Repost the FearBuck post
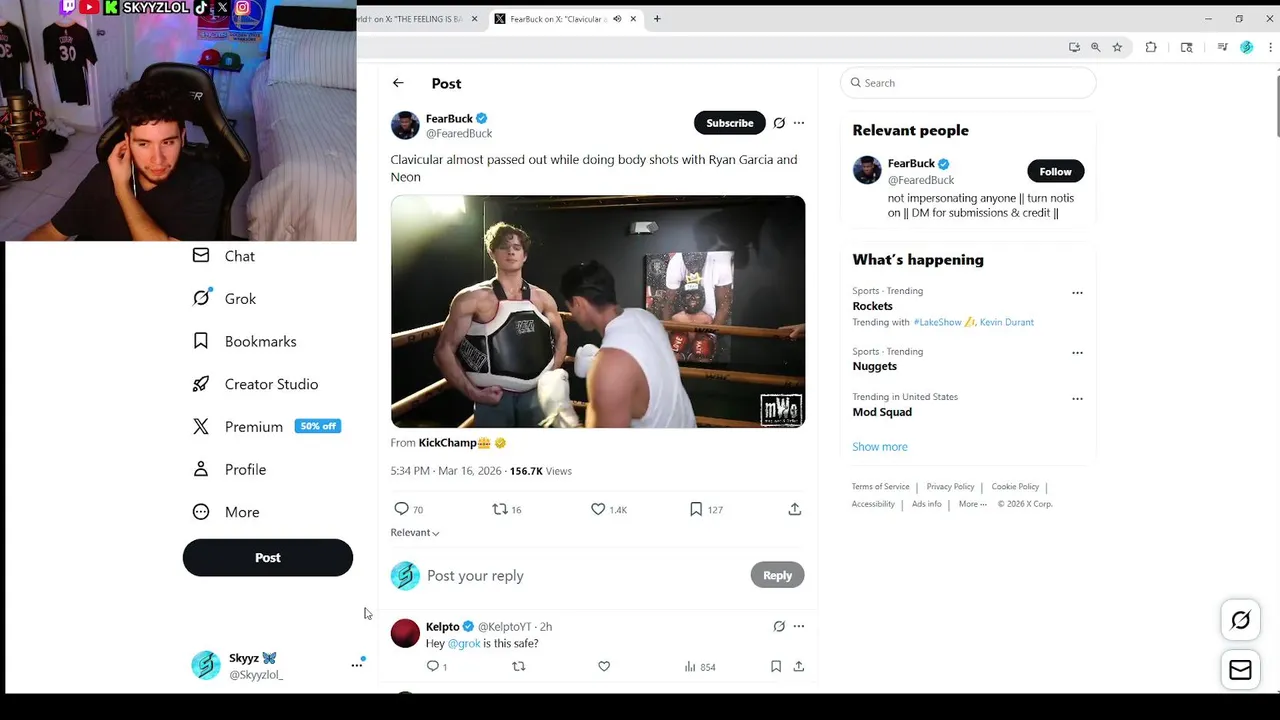This screenshot has height=720, width=1280. click(500, 509)
